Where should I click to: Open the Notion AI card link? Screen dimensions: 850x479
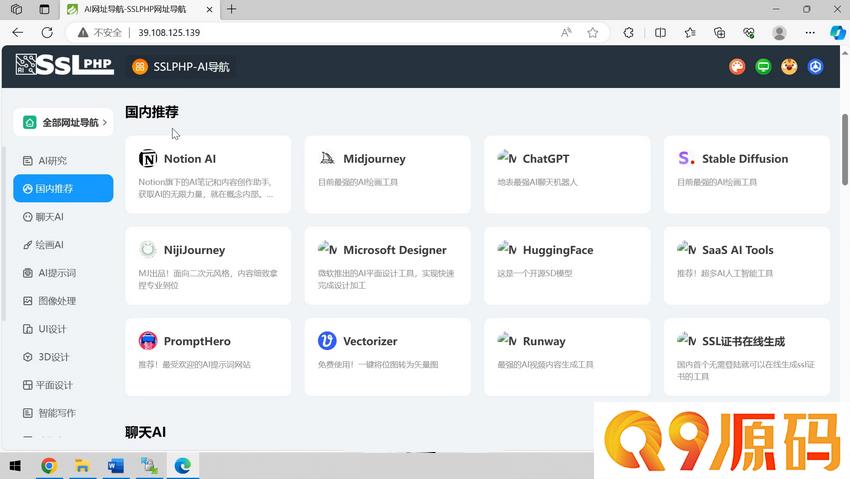[208, 174]
